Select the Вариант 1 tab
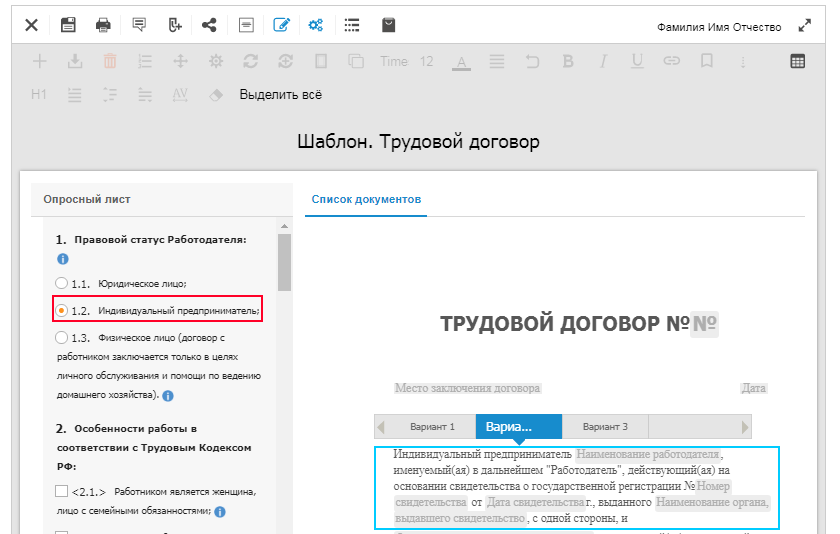Screen dimensions: 840x534 (432, 427)
